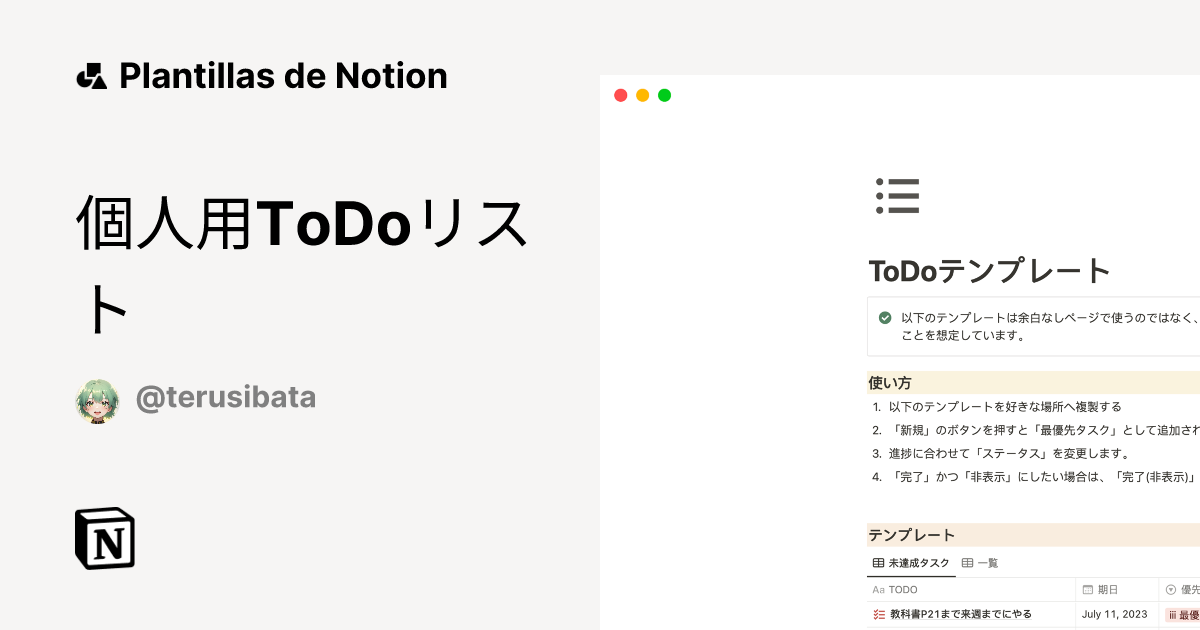Click the table icon beside 一覧 tab
The height and width of the screenshot is (630, 1200).
coord(966,562)
